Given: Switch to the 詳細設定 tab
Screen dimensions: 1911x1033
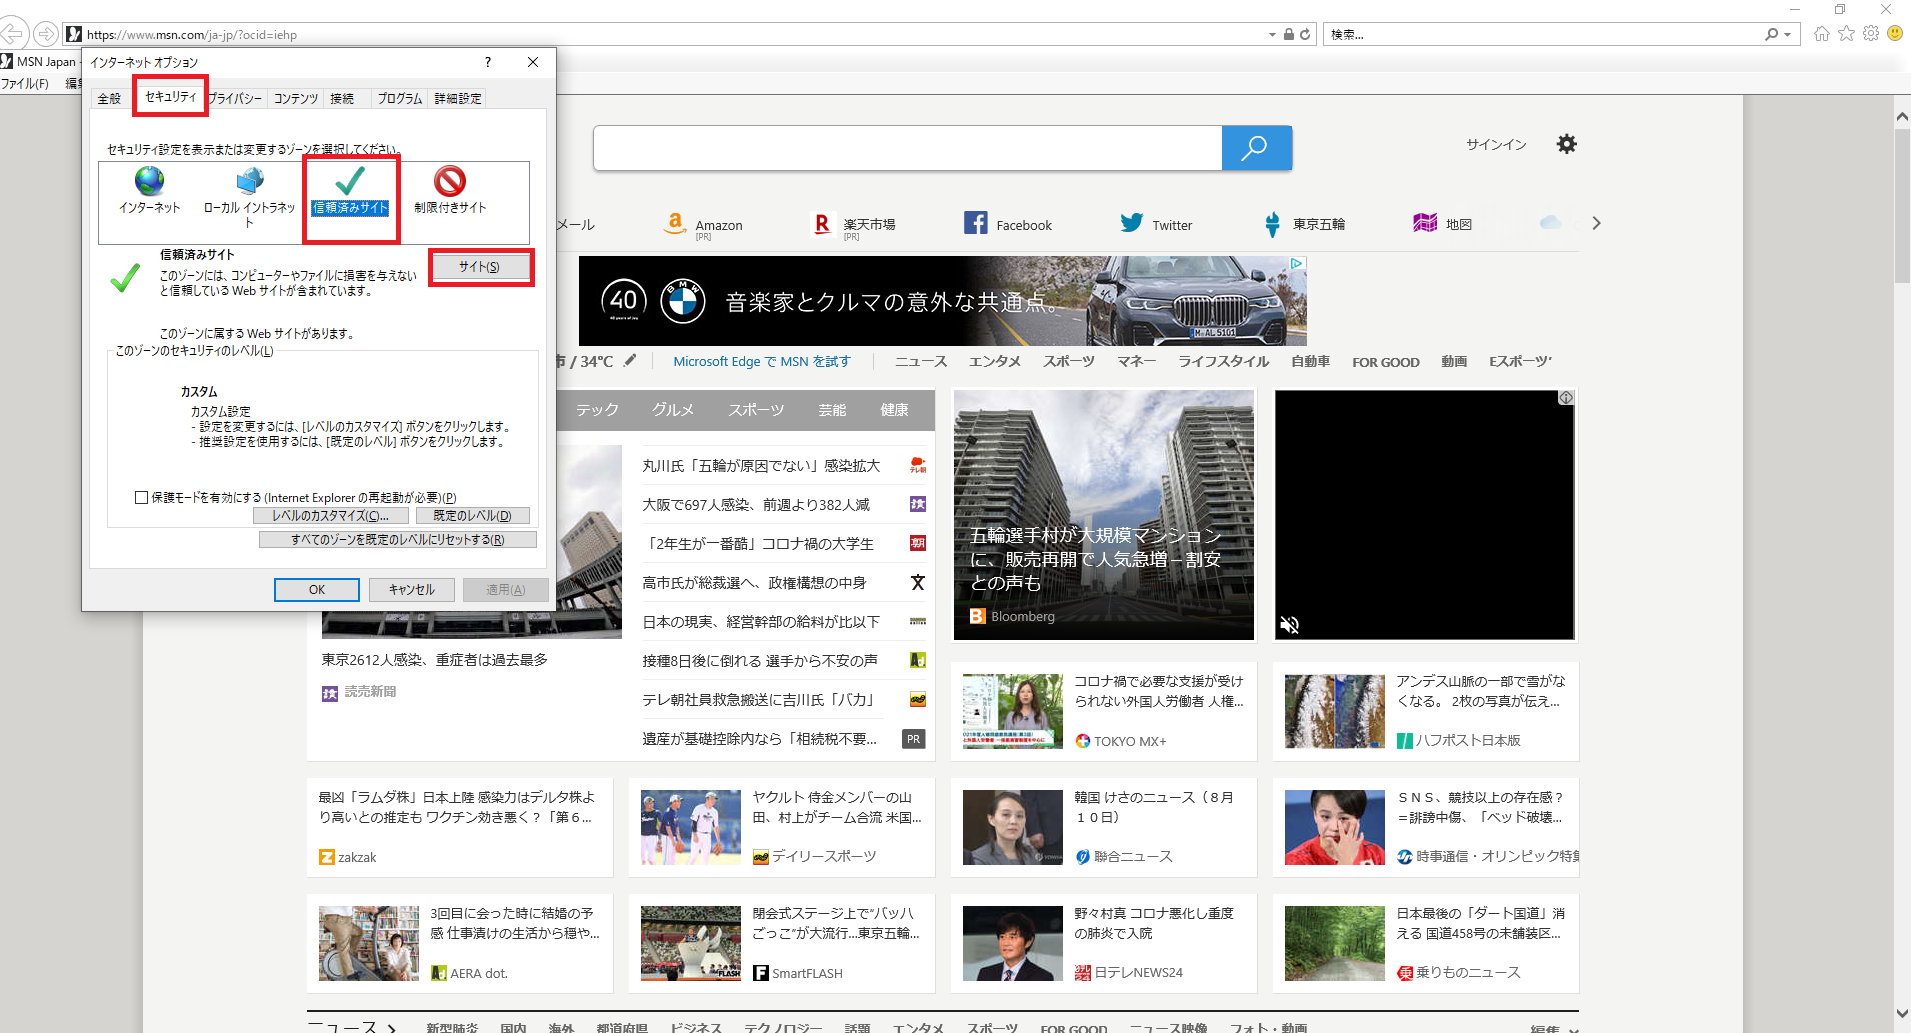Looking at the screenshot, I should coord(458,98).
